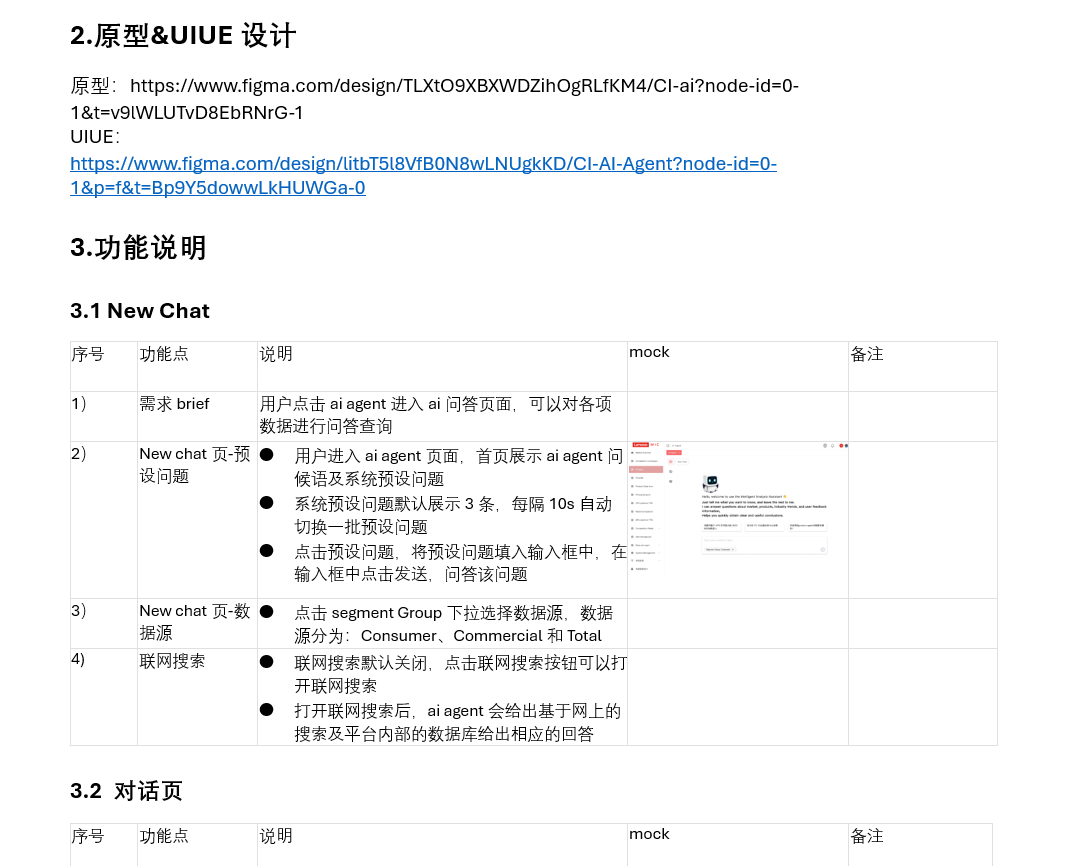The image size is (1086, 866).
Task: Click the bullet before "点击 segment Group"
Action: coord(267,612)
